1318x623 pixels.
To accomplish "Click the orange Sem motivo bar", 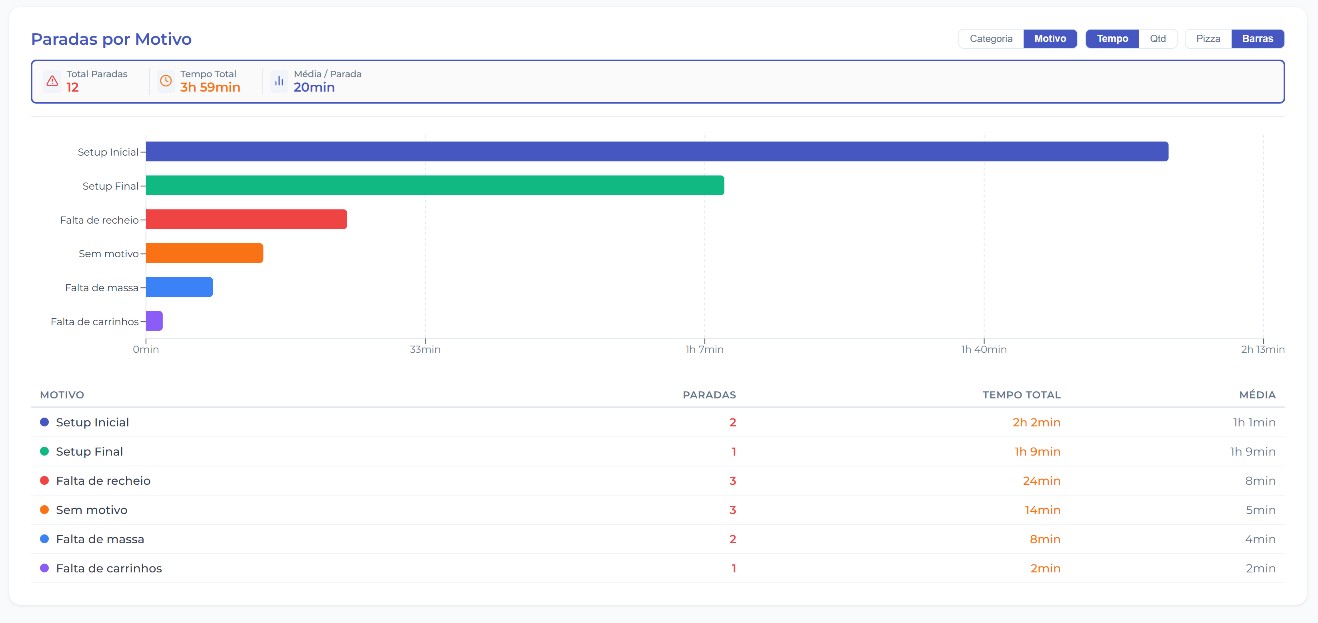I will click(x=204, y=253).
